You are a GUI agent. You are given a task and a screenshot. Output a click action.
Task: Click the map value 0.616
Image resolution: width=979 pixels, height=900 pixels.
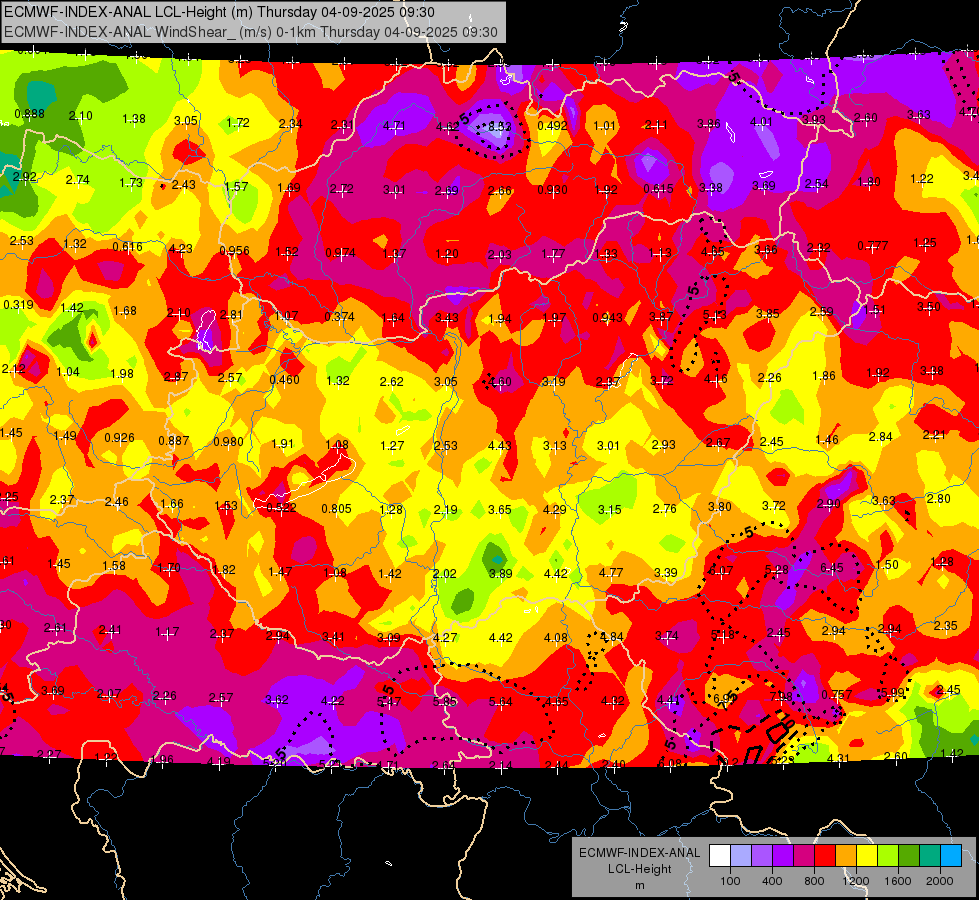pos(127,247)
